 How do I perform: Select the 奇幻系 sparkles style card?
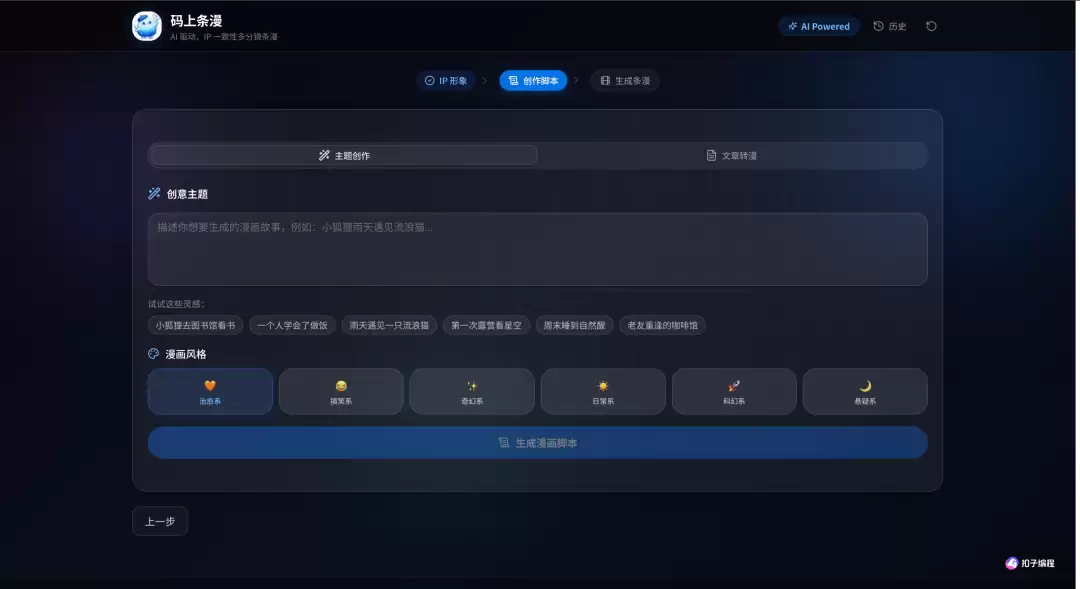pos(472,391)
